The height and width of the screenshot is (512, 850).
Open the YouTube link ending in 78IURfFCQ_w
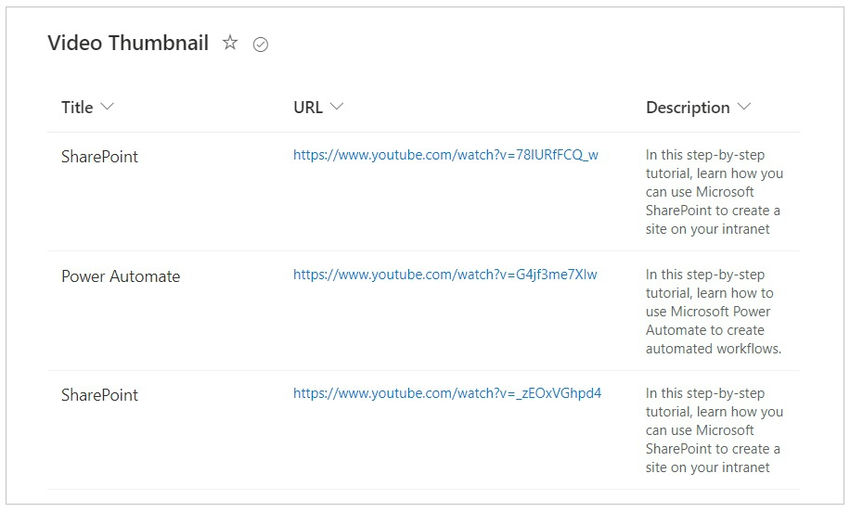click(x=445, y=155)
